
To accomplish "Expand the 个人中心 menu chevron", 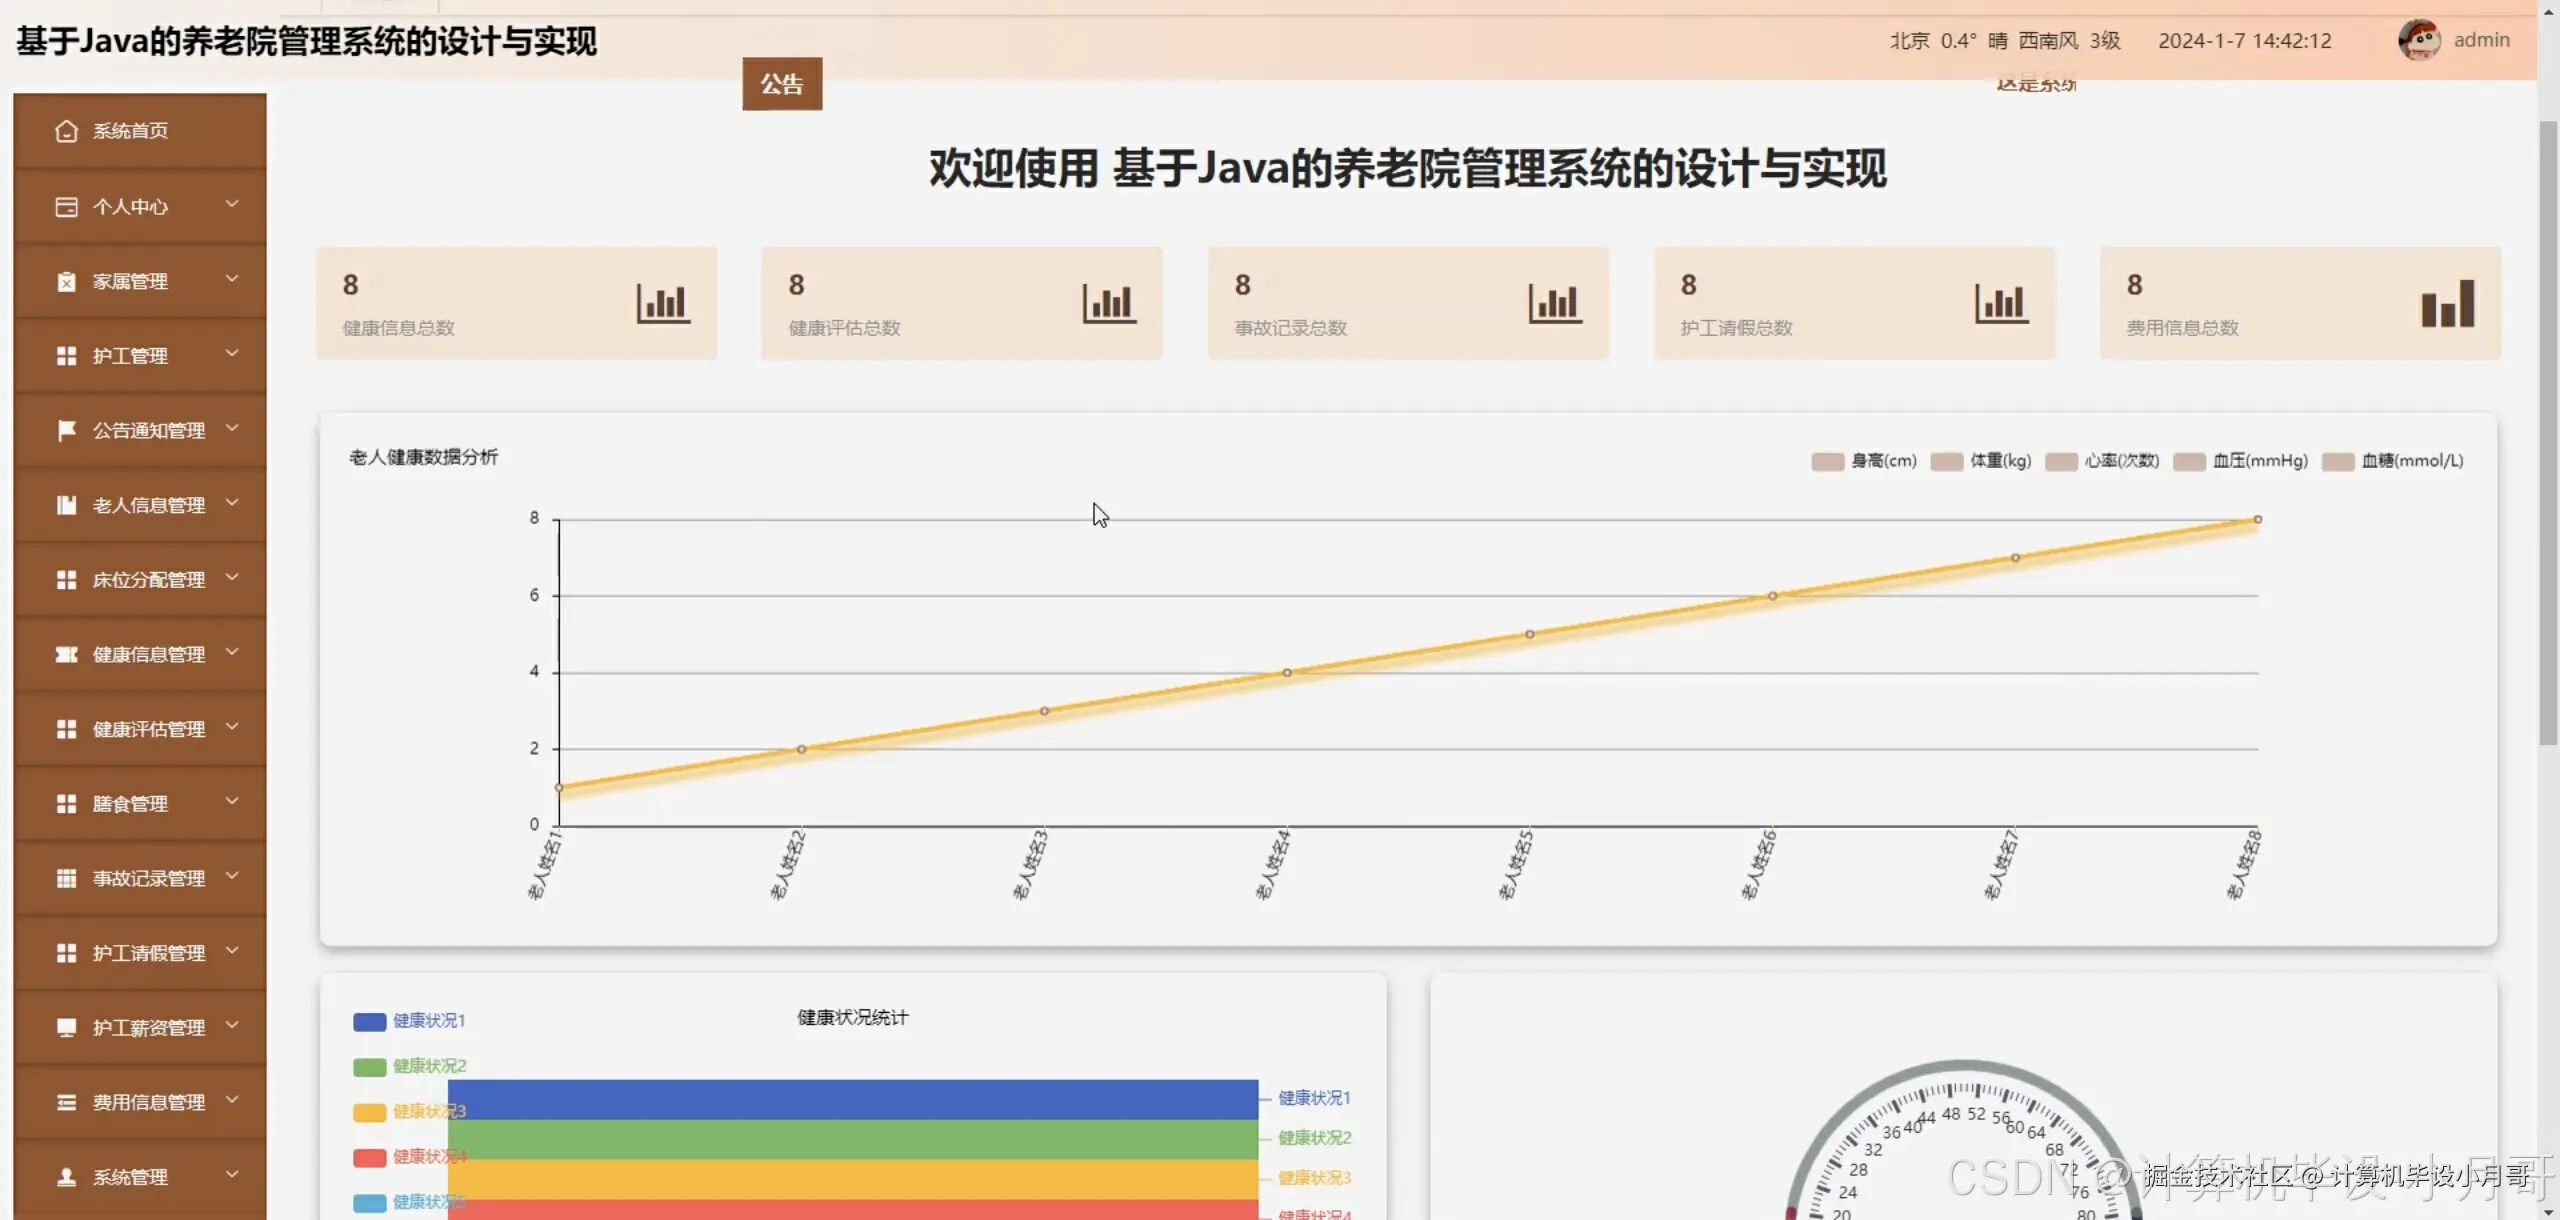I will click(232, 204).
